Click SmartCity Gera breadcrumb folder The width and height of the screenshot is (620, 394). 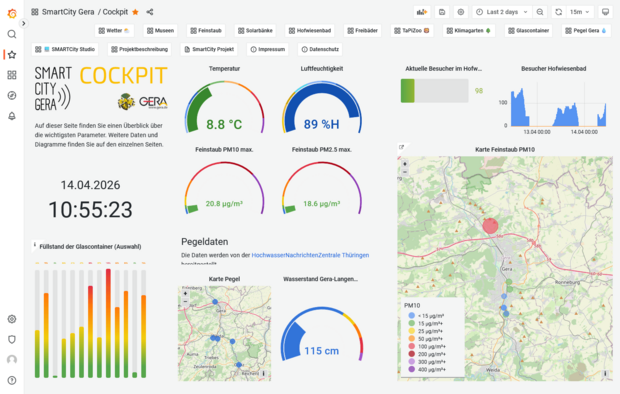[x=68, y=12]
